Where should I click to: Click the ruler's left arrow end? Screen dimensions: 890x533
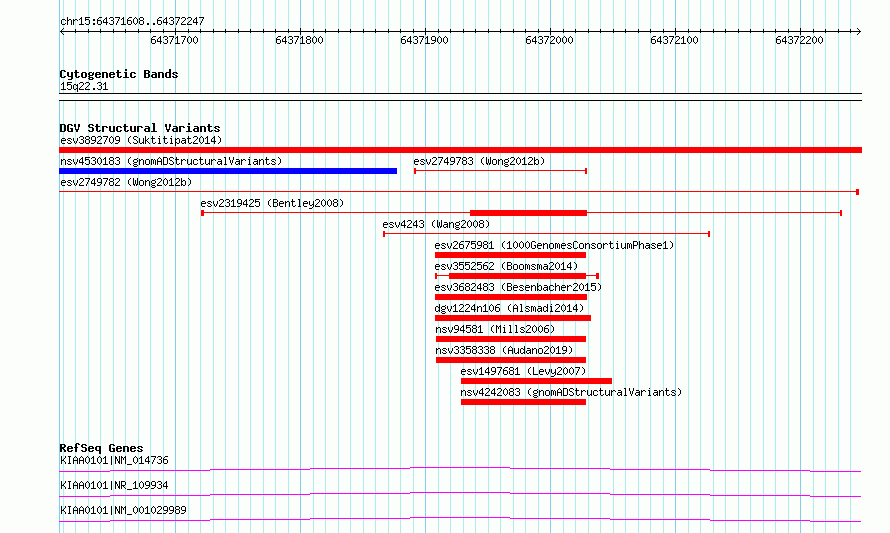(62, 31)
